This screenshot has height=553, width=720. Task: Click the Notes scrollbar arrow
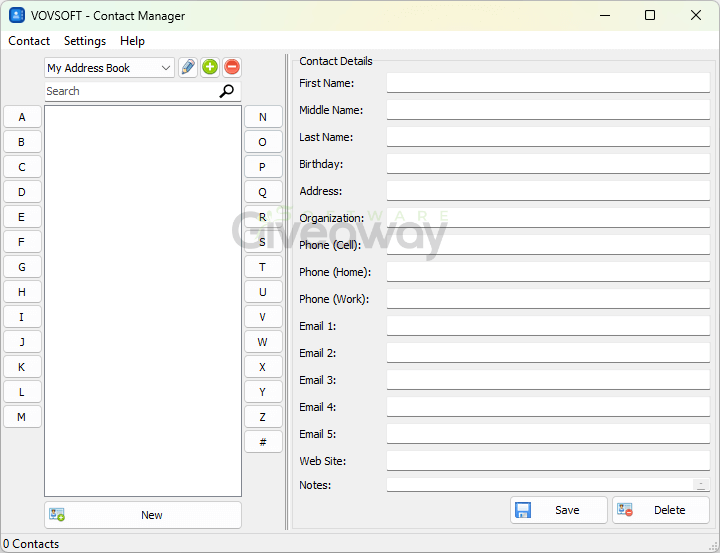[701, 484]
